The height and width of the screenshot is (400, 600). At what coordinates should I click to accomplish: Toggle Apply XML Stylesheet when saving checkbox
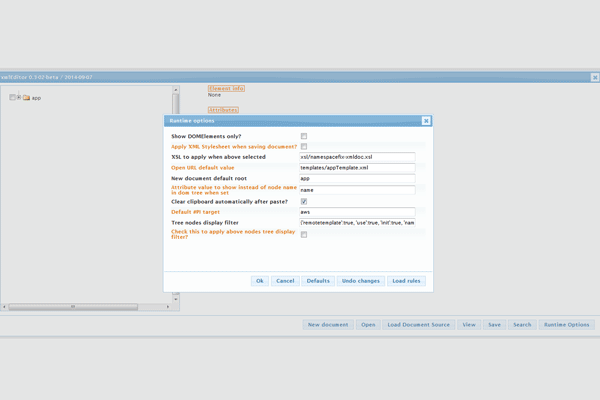(x=304, y=147)
